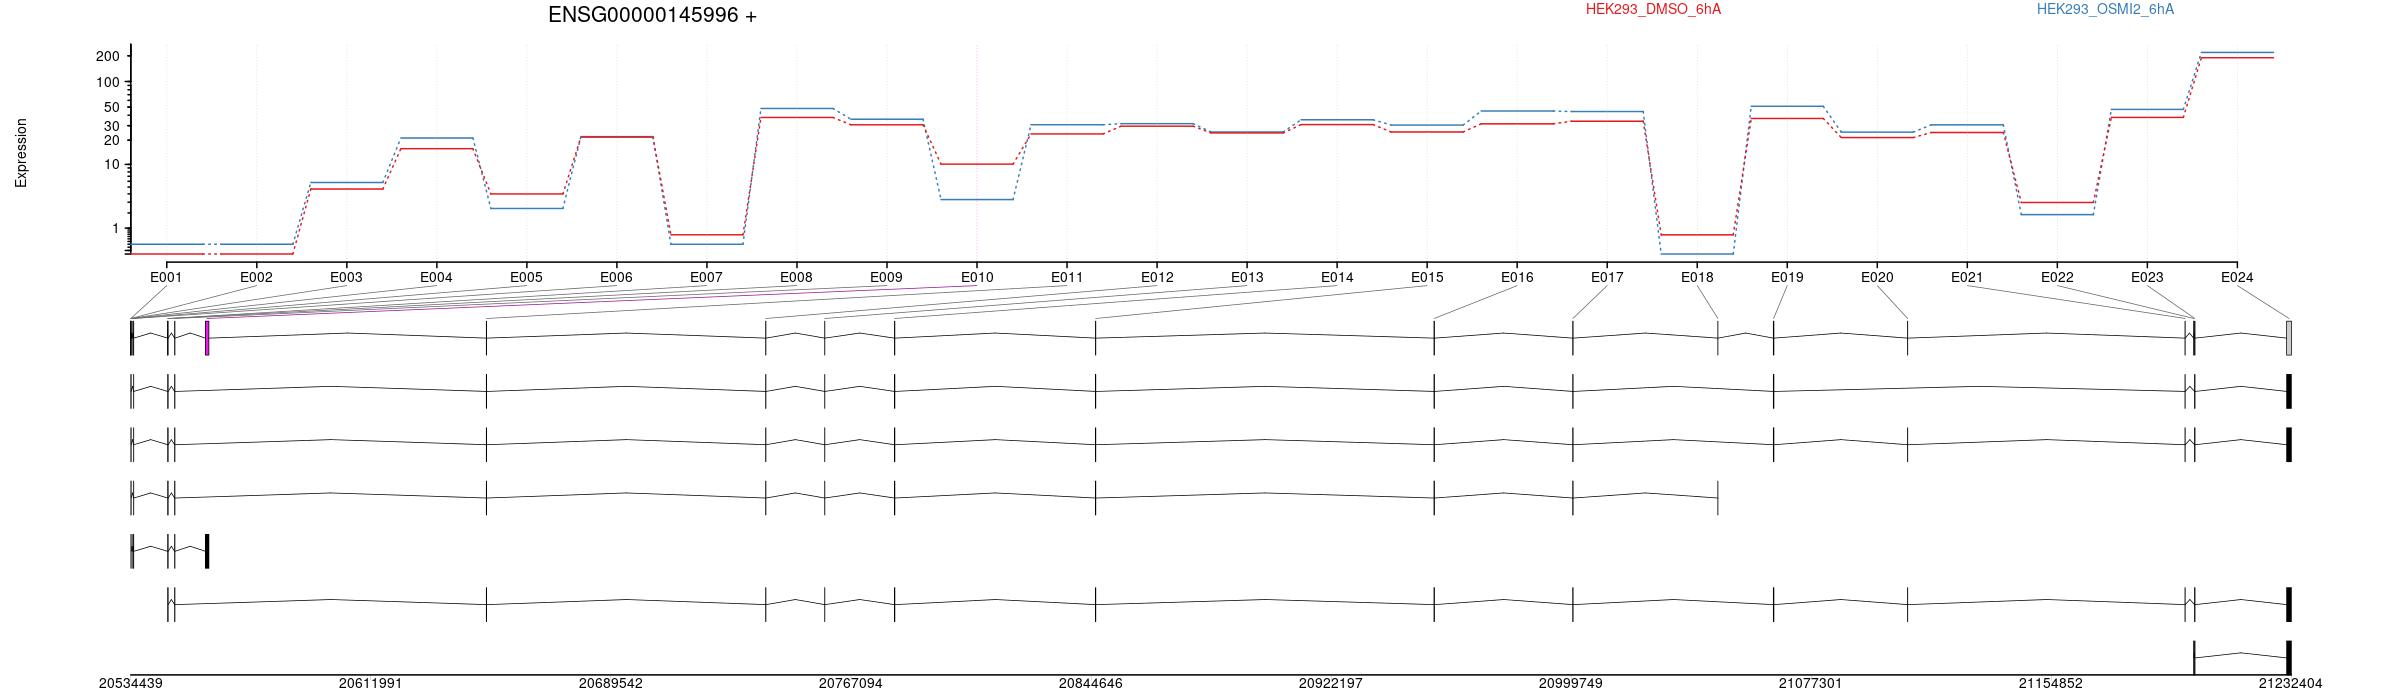The width and height of the screenshot is (2400, 700).
Task: Click exon label E003
Action: [x=346, y=277]
